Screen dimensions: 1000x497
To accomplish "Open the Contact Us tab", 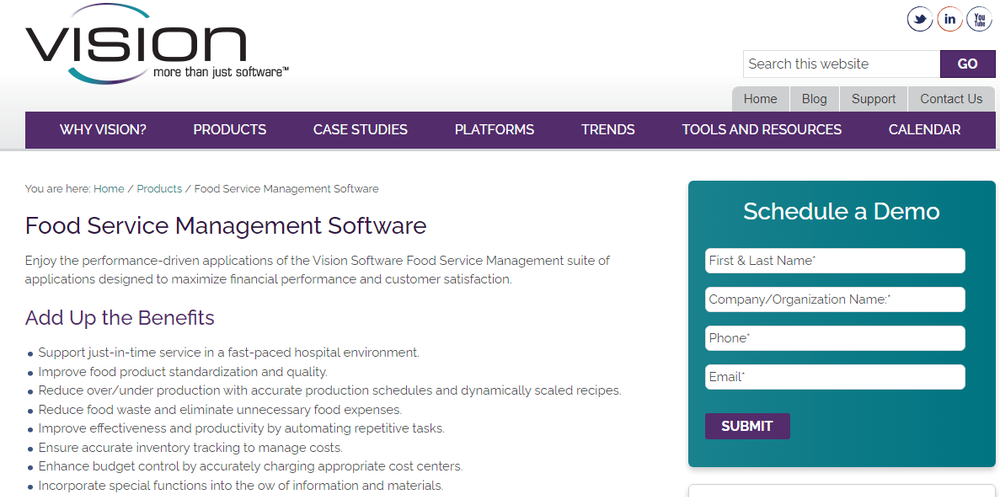I will 951,99.
